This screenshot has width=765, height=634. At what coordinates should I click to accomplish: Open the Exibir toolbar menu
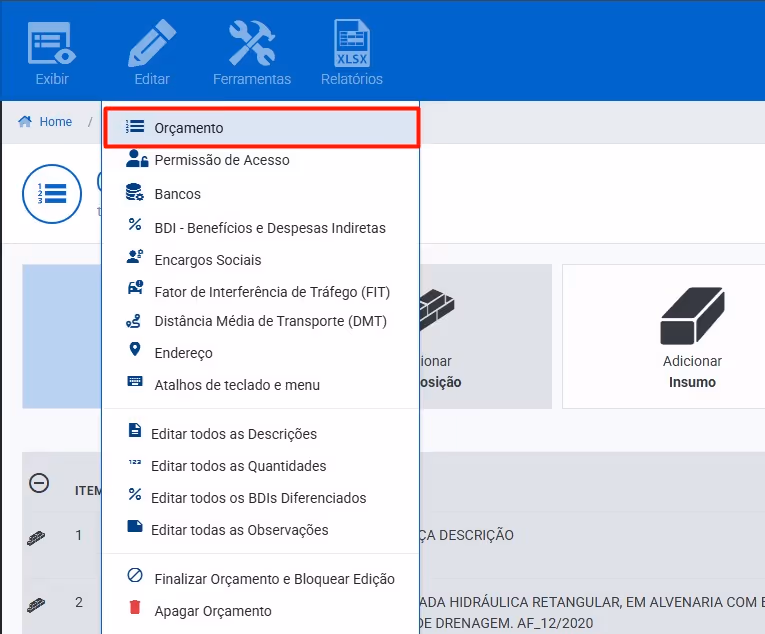[x=52, y=54]
